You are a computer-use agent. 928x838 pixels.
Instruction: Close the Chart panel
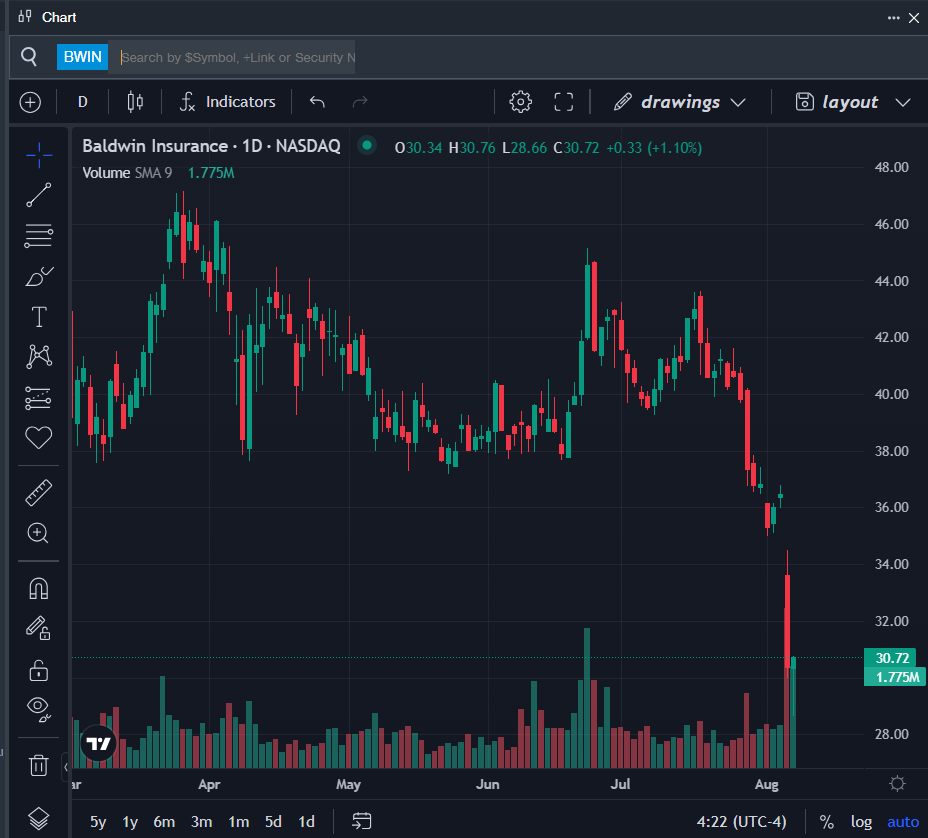point(914,18)
